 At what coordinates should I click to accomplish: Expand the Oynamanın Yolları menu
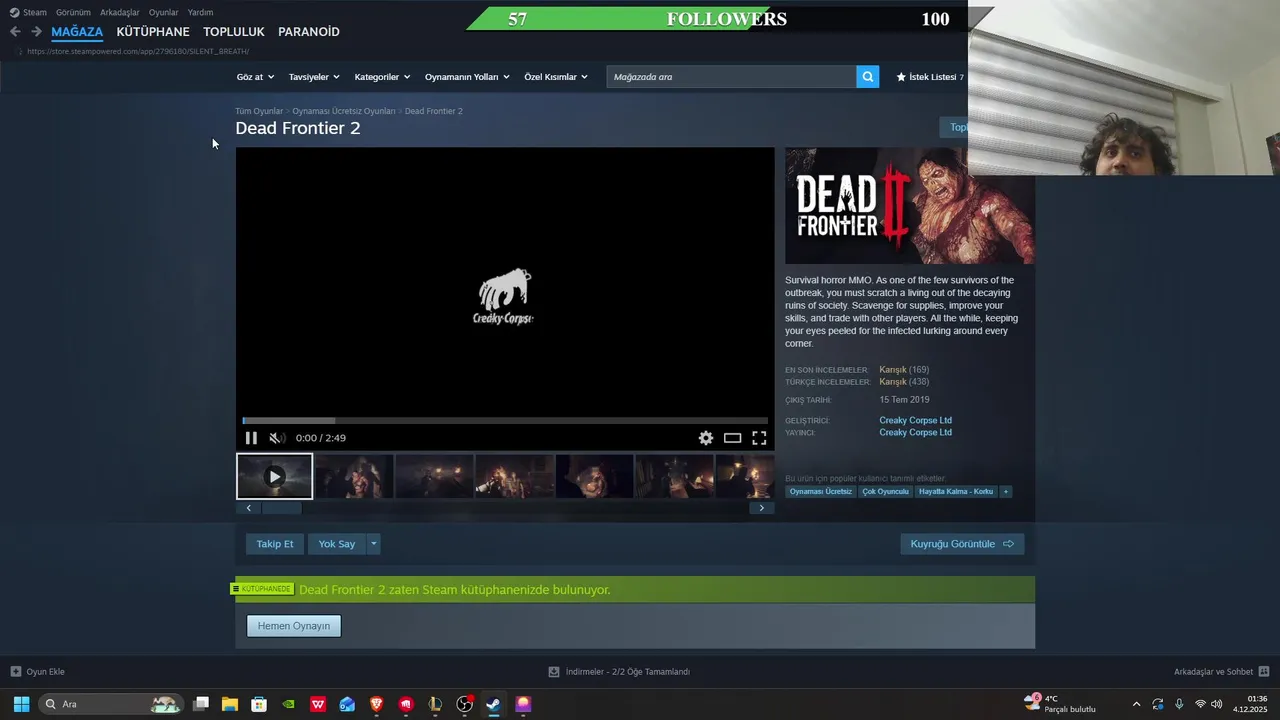[x=467, y=77]
